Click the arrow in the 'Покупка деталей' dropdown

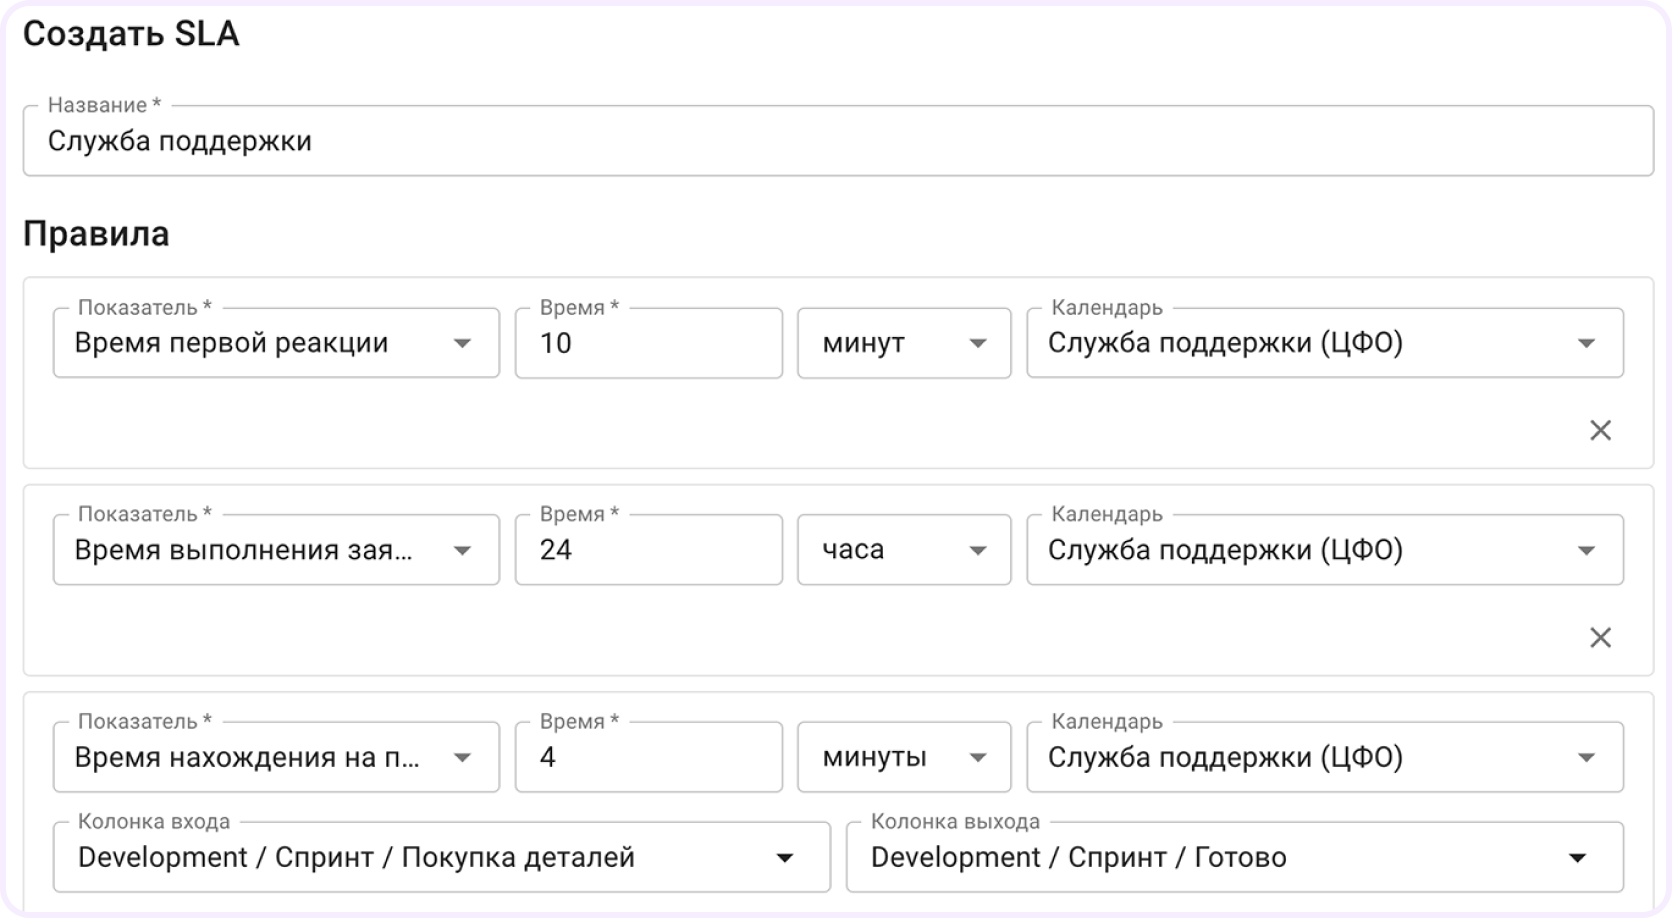click(x=785, y=858)
